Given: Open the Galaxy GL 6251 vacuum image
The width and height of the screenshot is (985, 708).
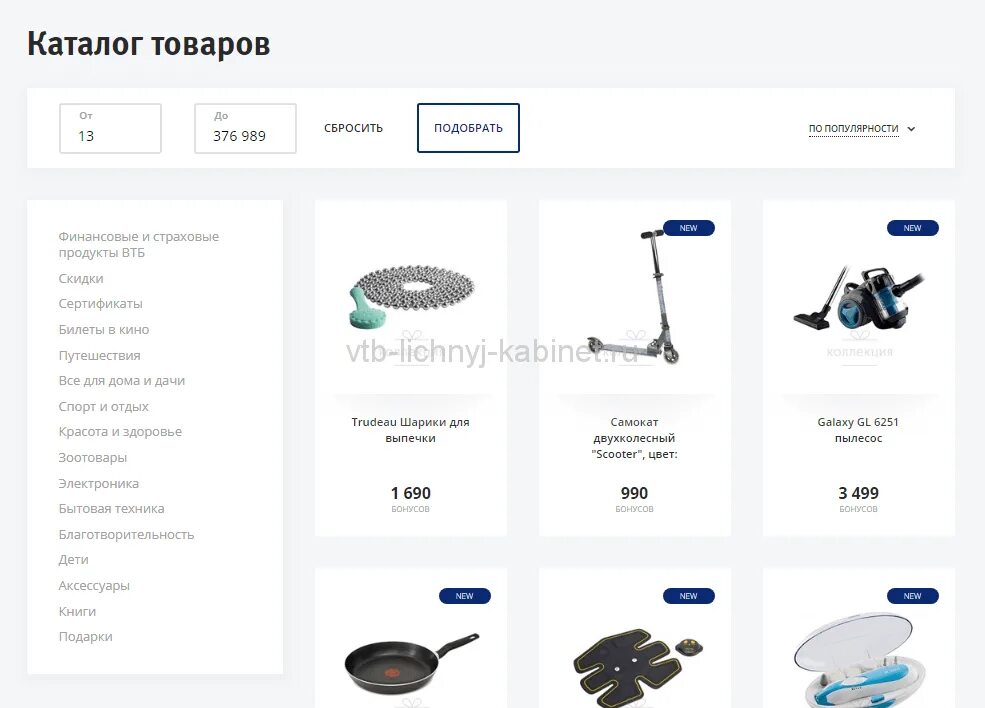Looking at the screenshot, I should (858, 297).
